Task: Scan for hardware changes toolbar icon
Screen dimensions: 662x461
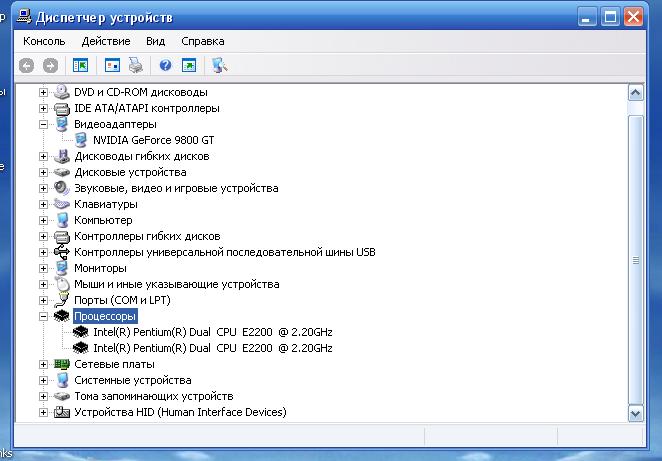Action: coord(220,65)
